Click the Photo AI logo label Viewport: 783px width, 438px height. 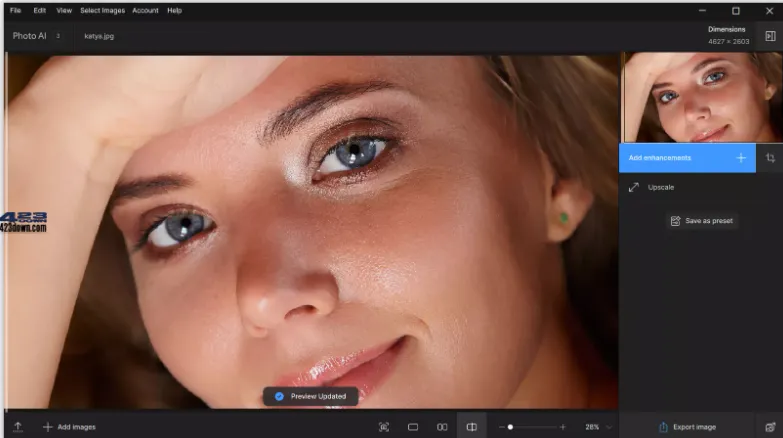coord(29,36)
